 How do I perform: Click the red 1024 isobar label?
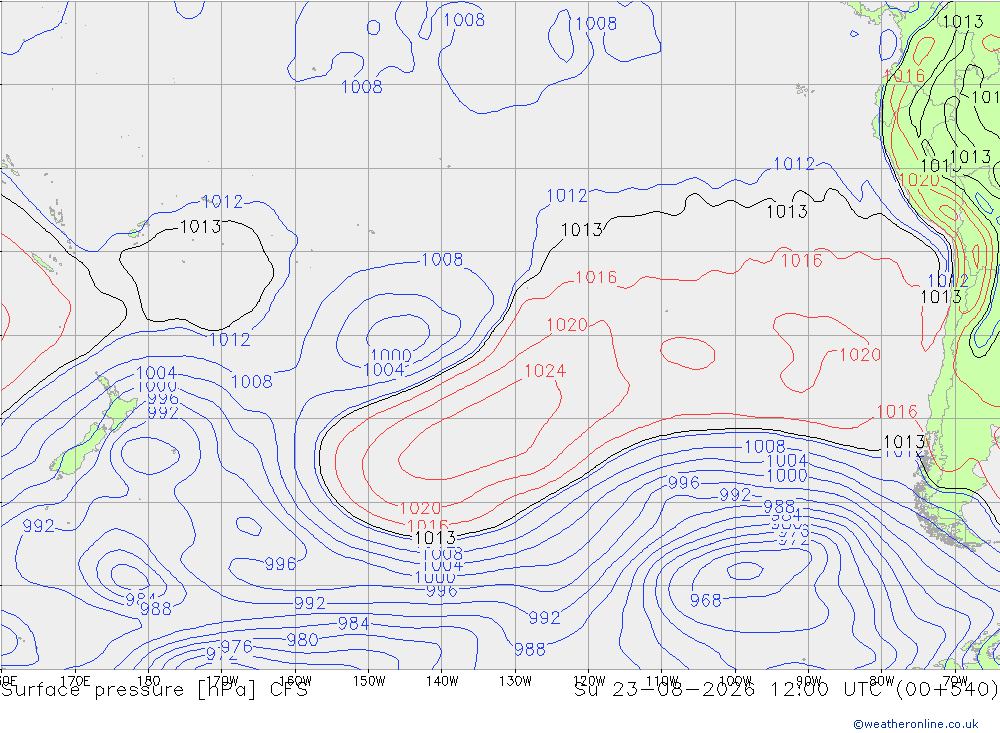[x=545, y=371]
